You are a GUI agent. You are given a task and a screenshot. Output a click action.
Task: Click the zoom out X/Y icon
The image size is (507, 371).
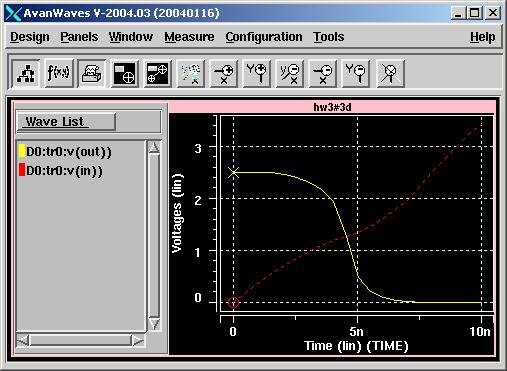(x=290, y=73)
